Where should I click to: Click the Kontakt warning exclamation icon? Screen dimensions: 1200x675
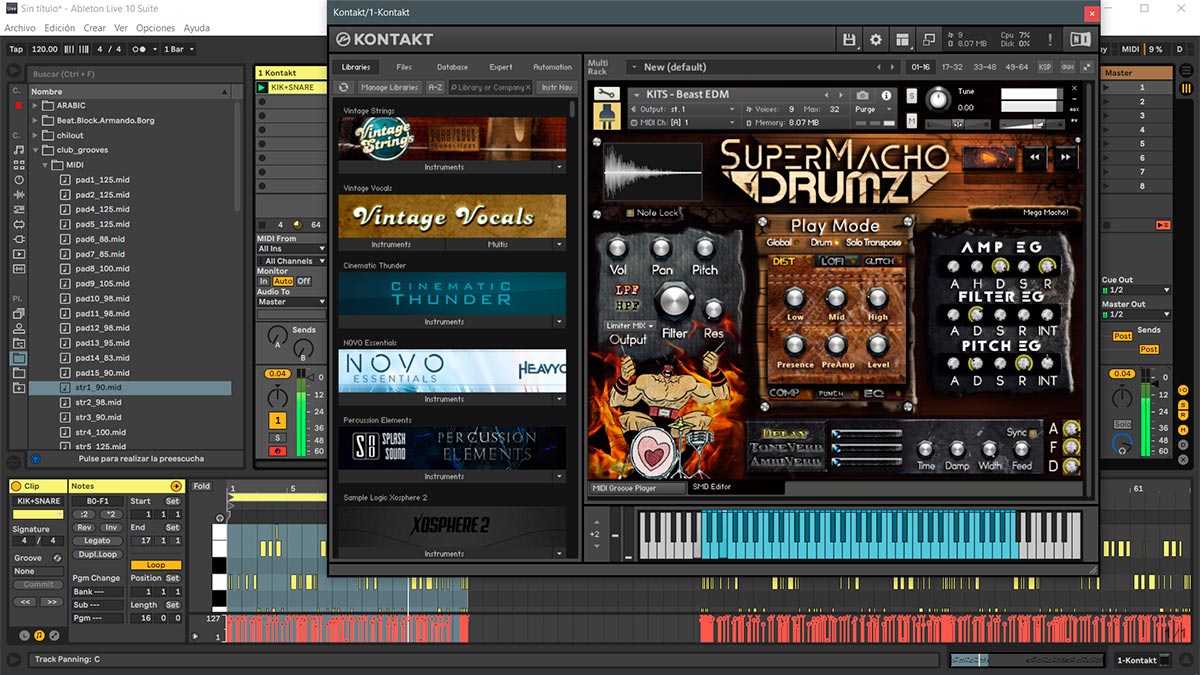(x=1050, y=39)
